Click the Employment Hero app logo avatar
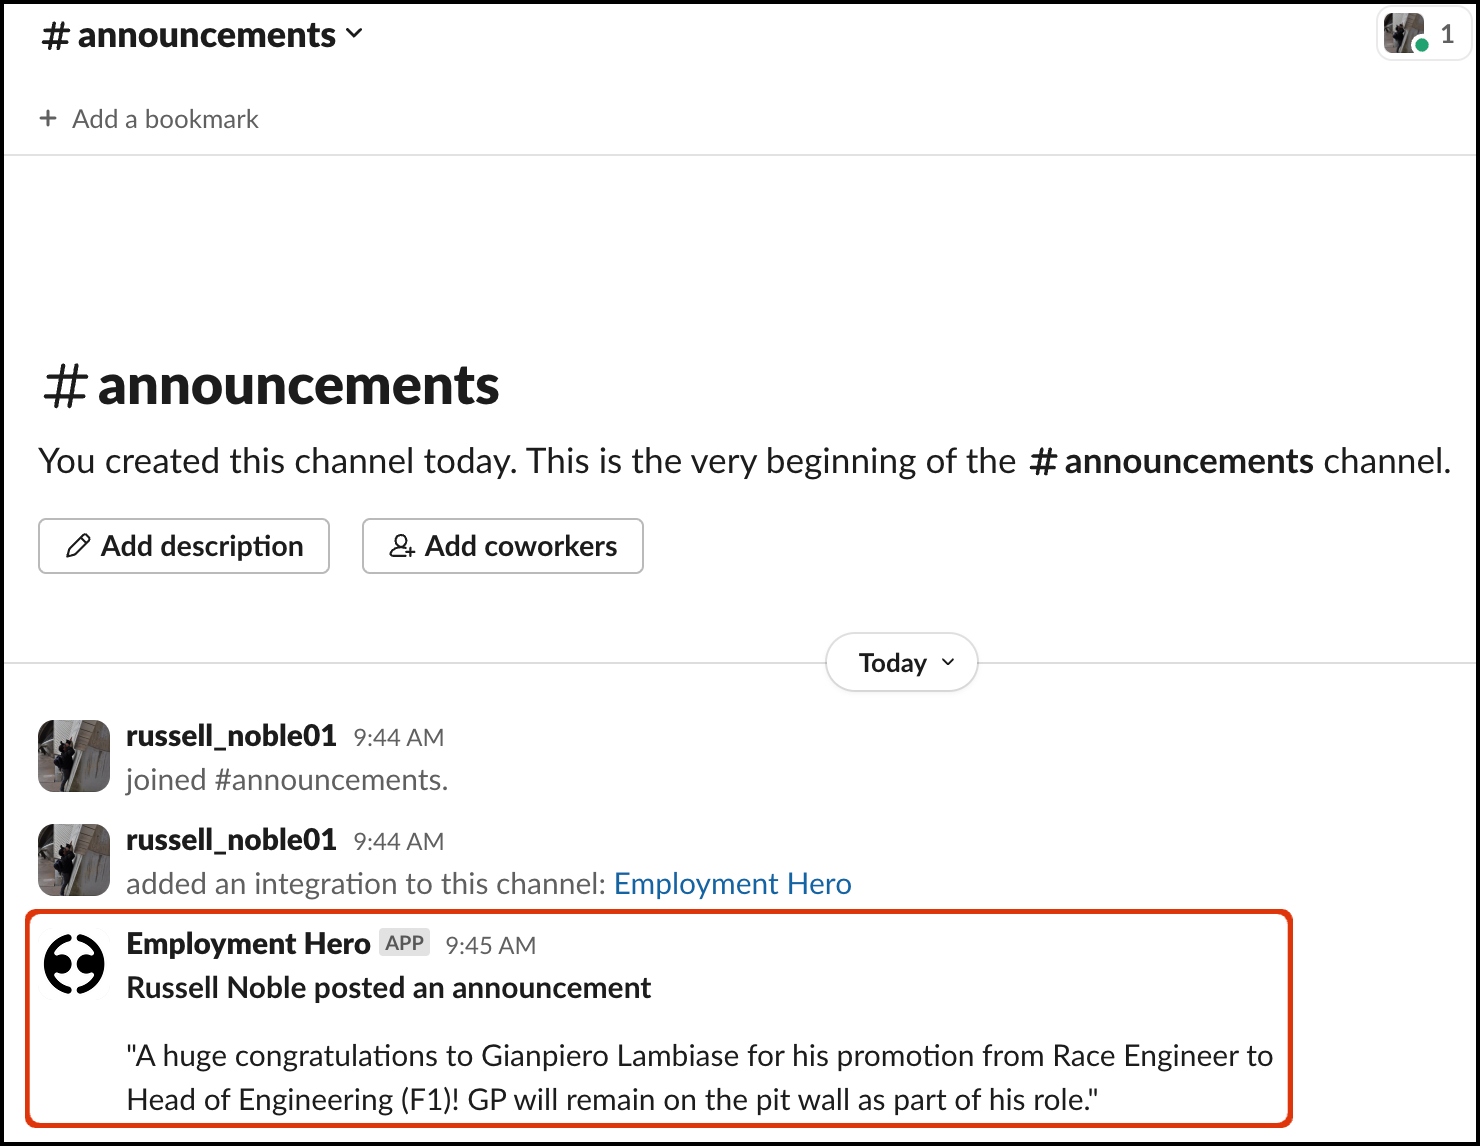The image size is (1480, 1146). 74,965
